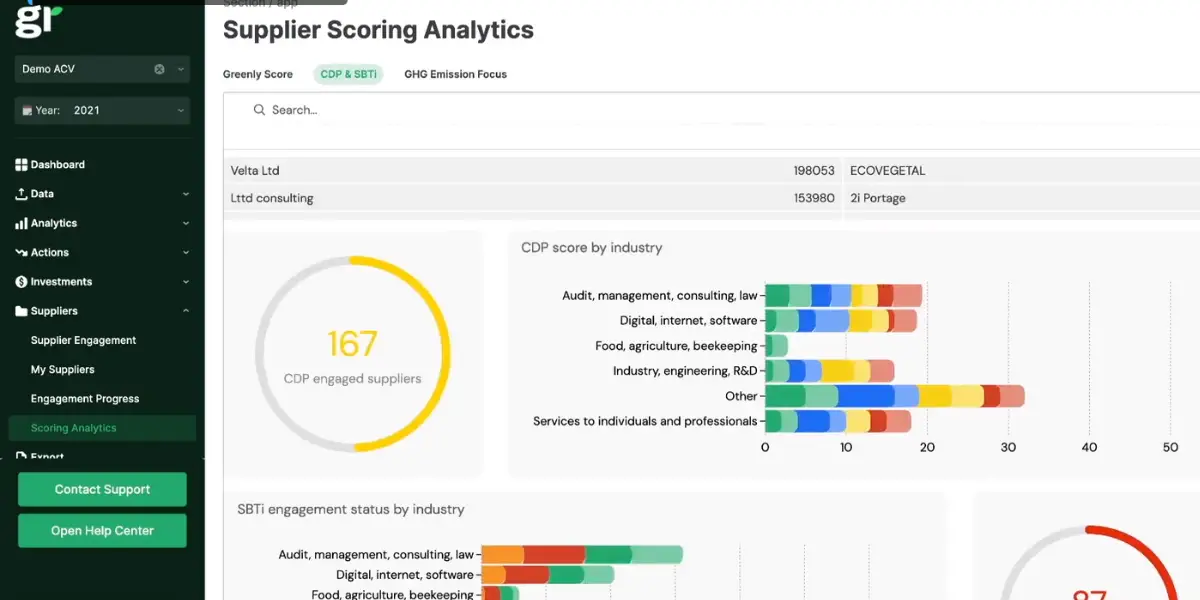Click the Velta Ltd row
The width and height of the screenshot is (1200, 600).
coord(531,171)
